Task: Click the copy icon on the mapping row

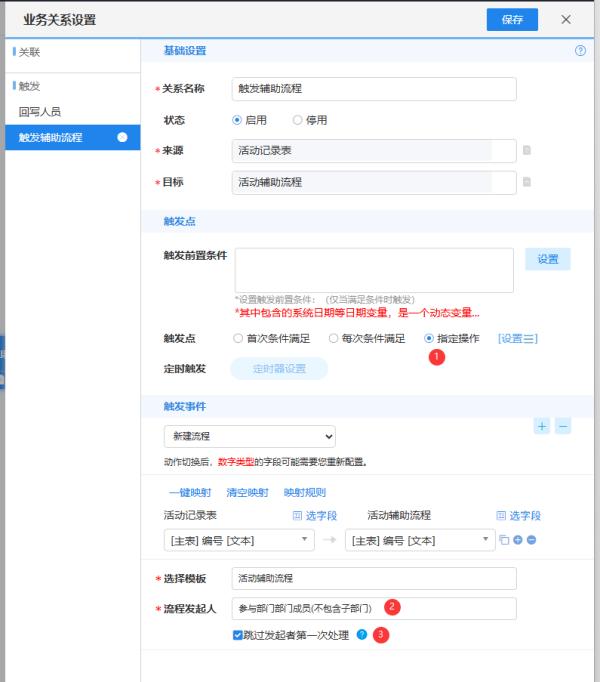Action: pyautogui.click(x=505, y=540)
